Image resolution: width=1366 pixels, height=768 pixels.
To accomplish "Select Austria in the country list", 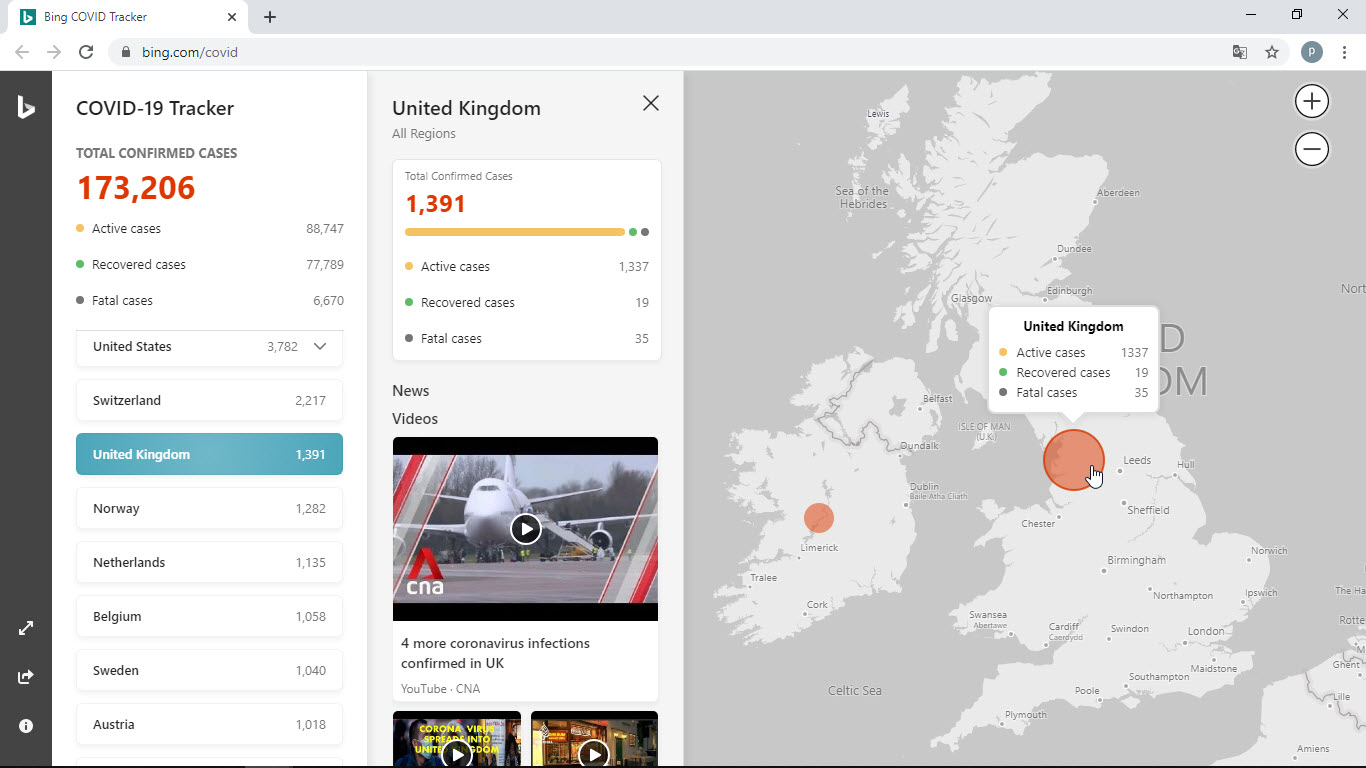I will click(209, 724).
